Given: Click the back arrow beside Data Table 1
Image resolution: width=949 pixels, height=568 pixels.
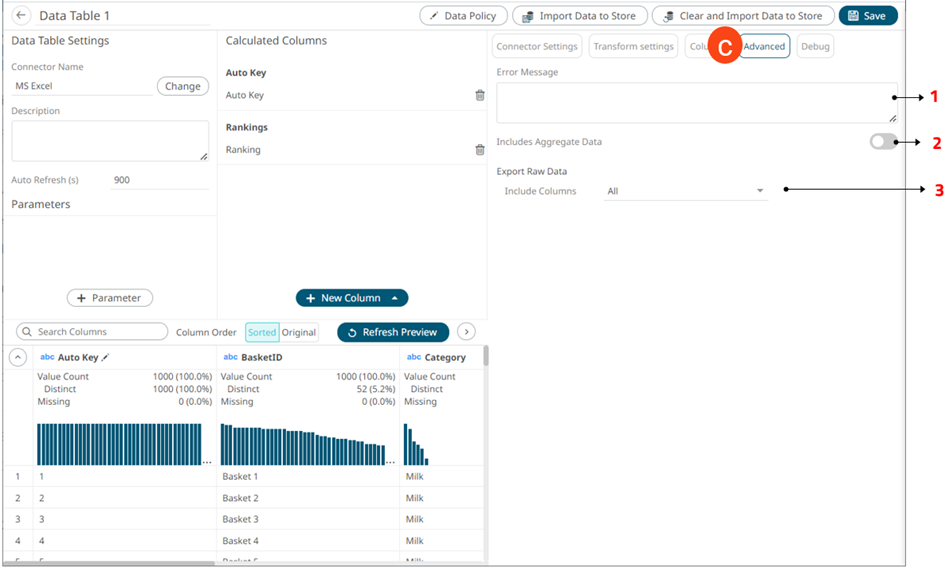Looking at the screenshot, I should tap(21, 16).
